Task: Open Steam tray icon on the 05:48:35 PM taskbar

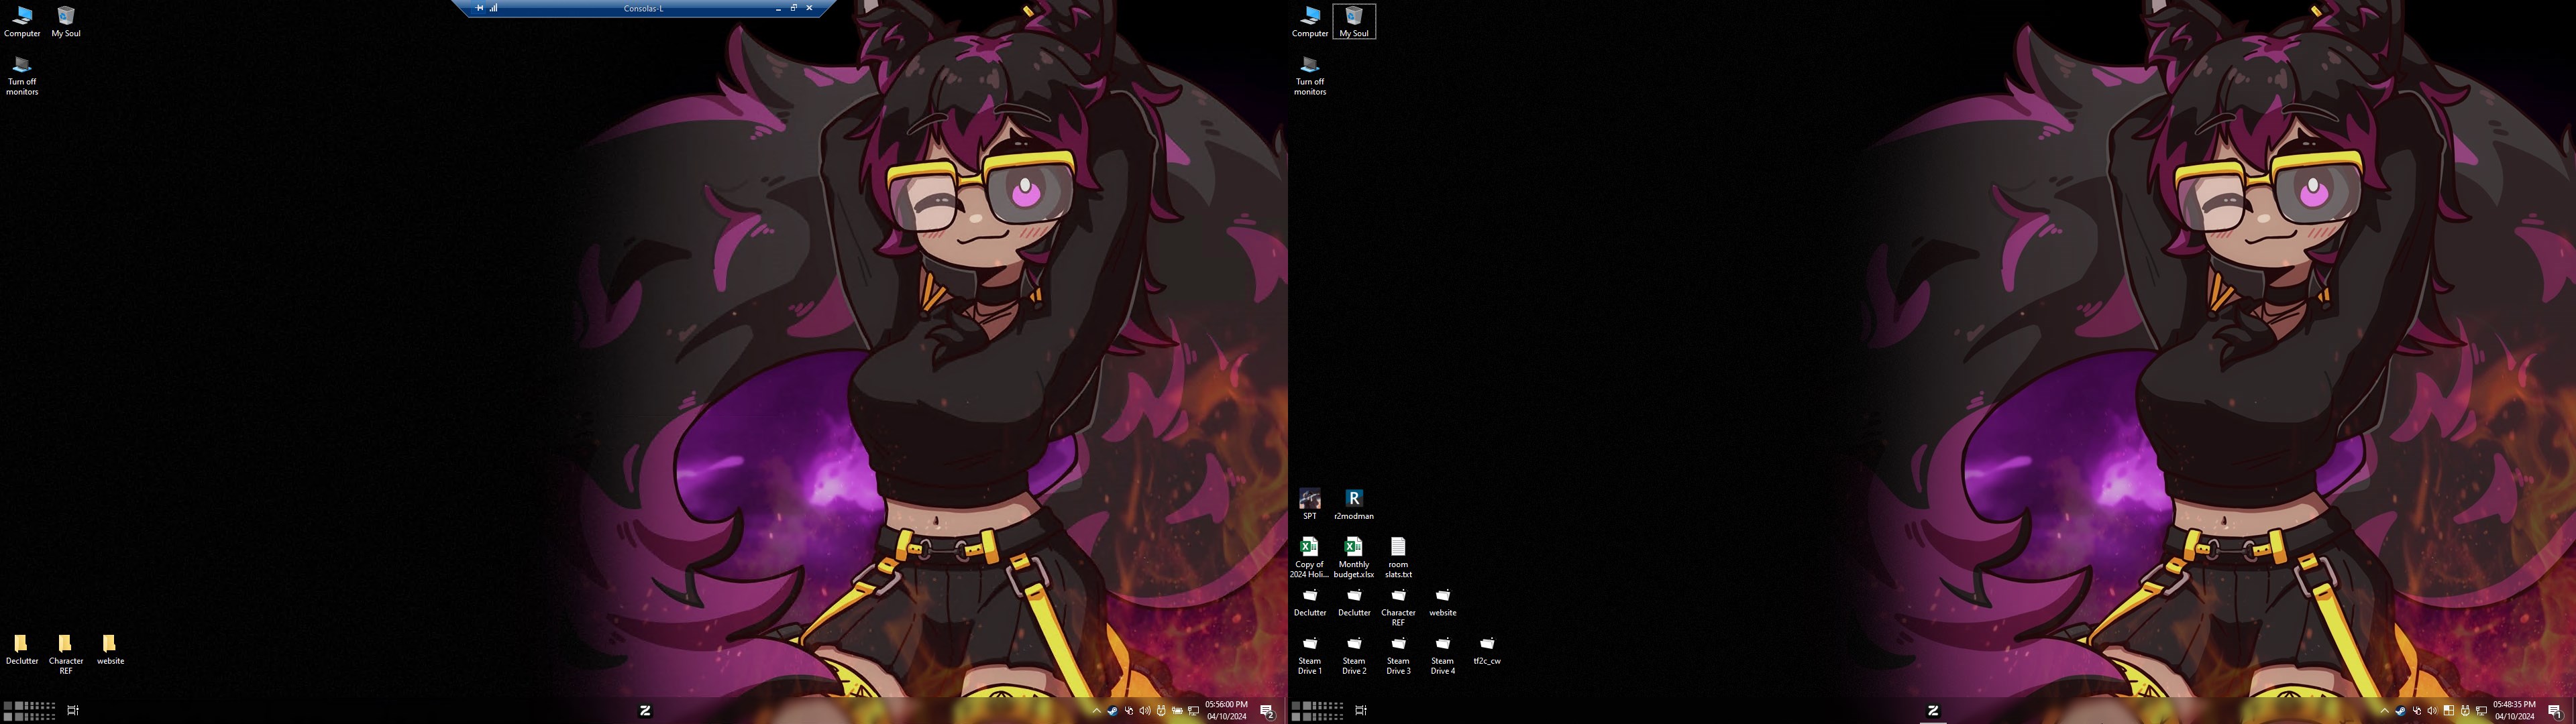Action: [2401, 711]
